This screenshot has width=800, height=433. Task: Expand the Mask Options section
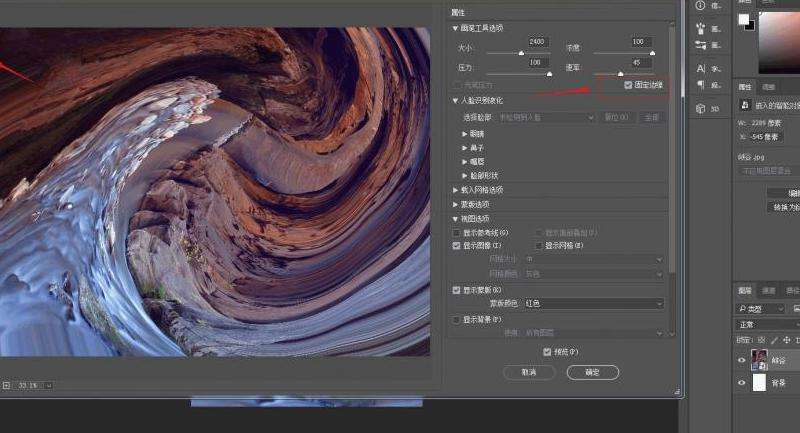click(x=455, y=205)
